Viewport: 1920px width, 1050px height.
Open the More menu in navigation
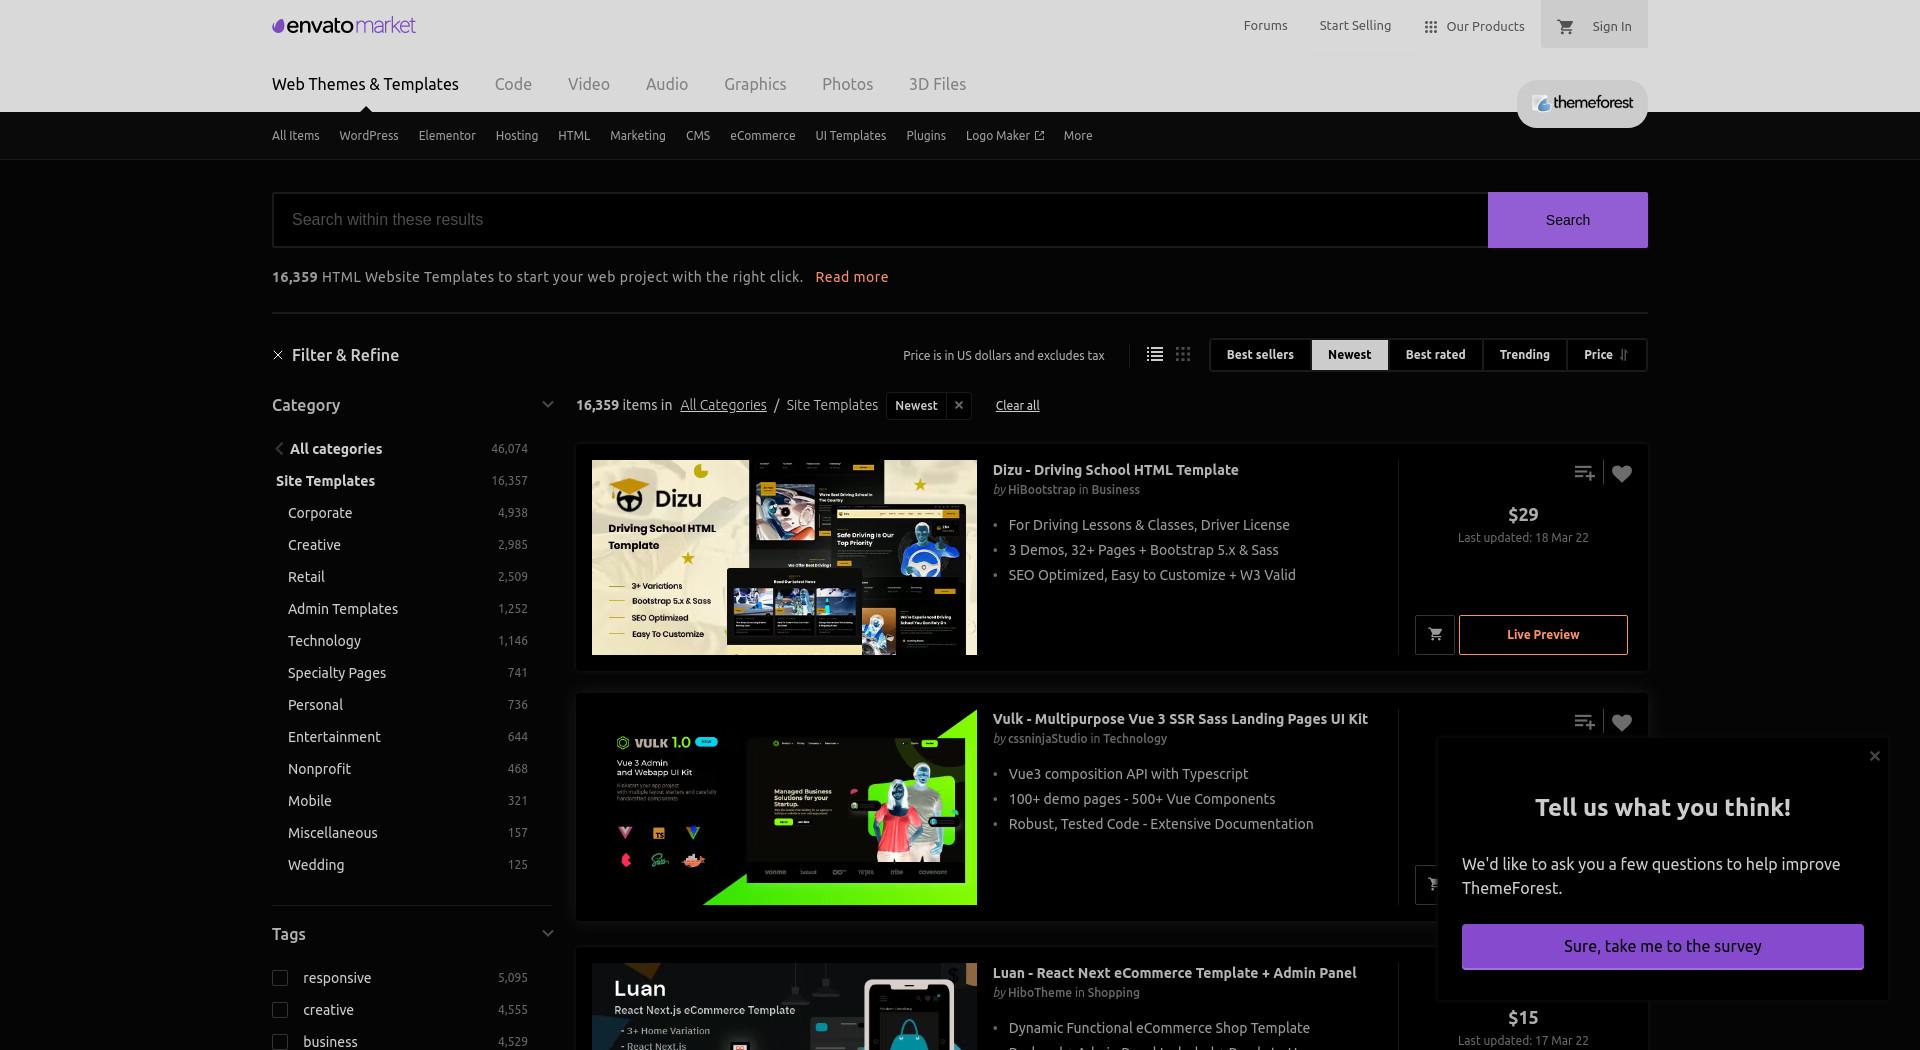pos(1078,136)
